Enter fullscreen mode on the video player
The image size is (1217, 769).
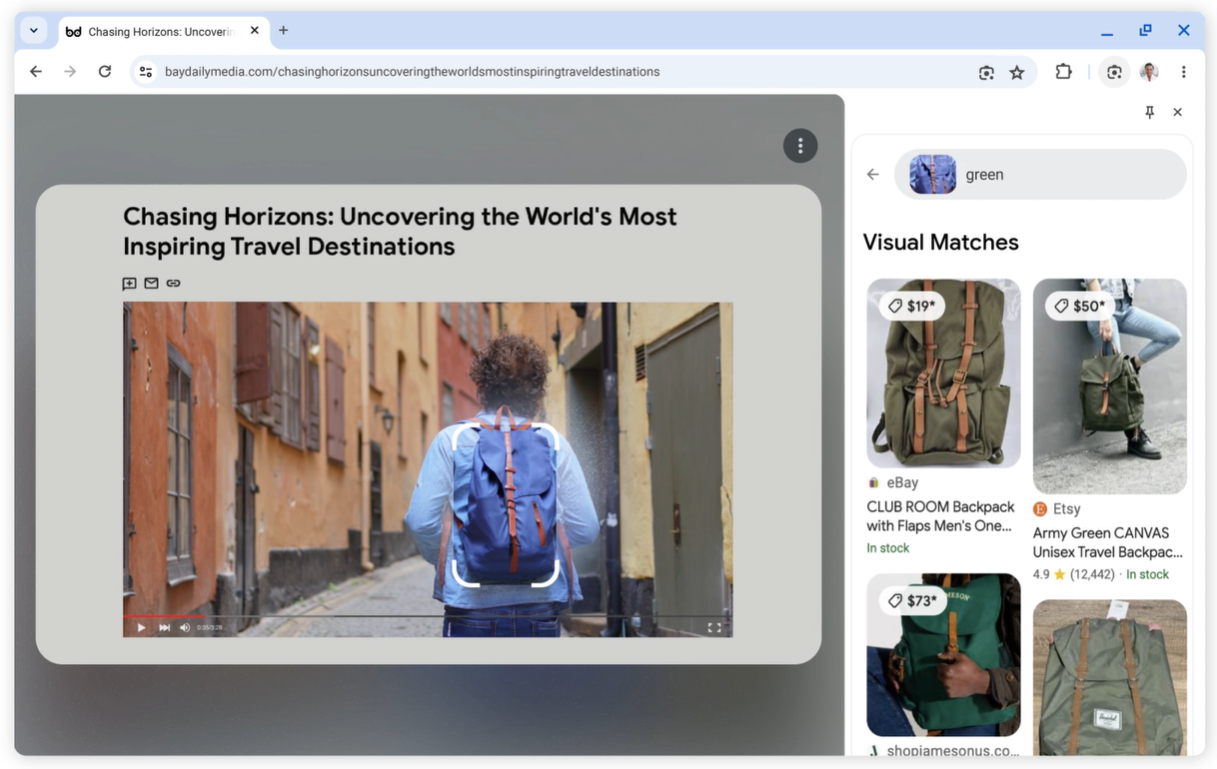pyautogui.click(x=714, y=627)
